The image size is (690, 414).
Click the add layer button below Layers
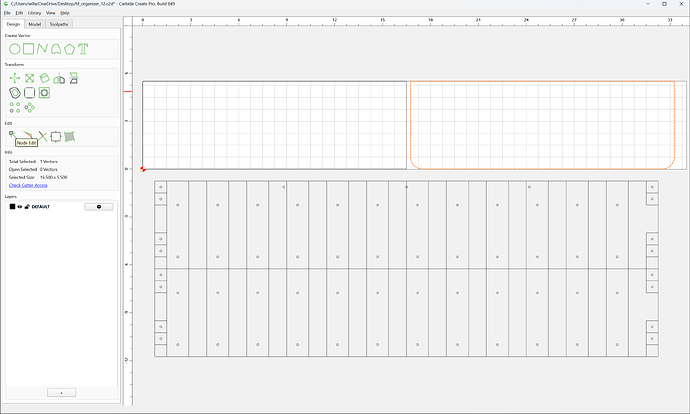pos(62,392)
